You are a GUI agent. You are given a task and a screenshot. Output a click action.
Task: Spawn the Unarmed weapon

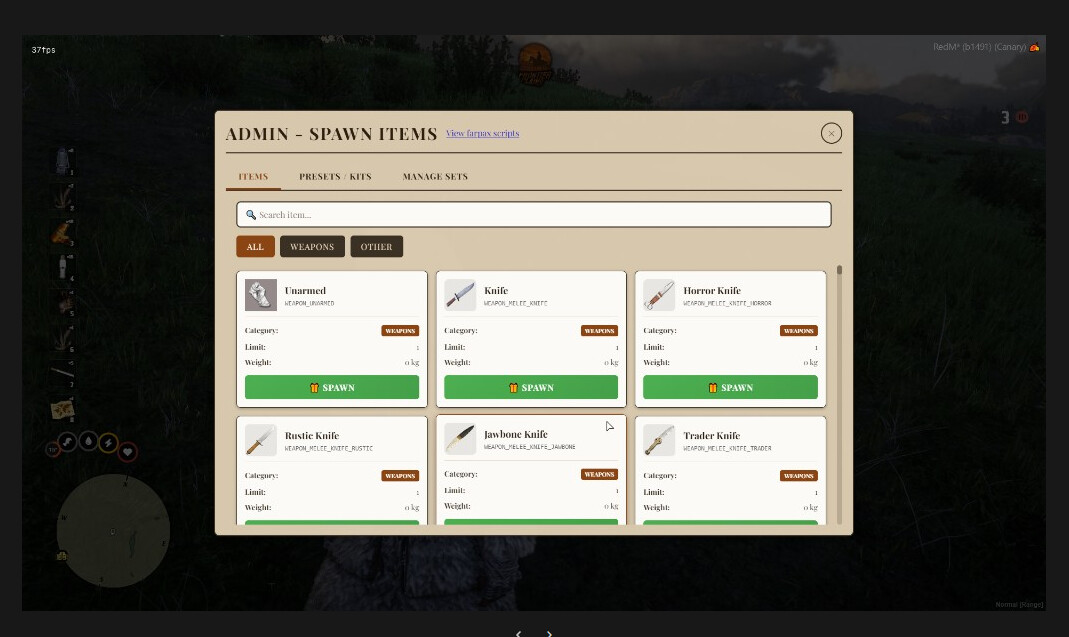coord(332,388)
